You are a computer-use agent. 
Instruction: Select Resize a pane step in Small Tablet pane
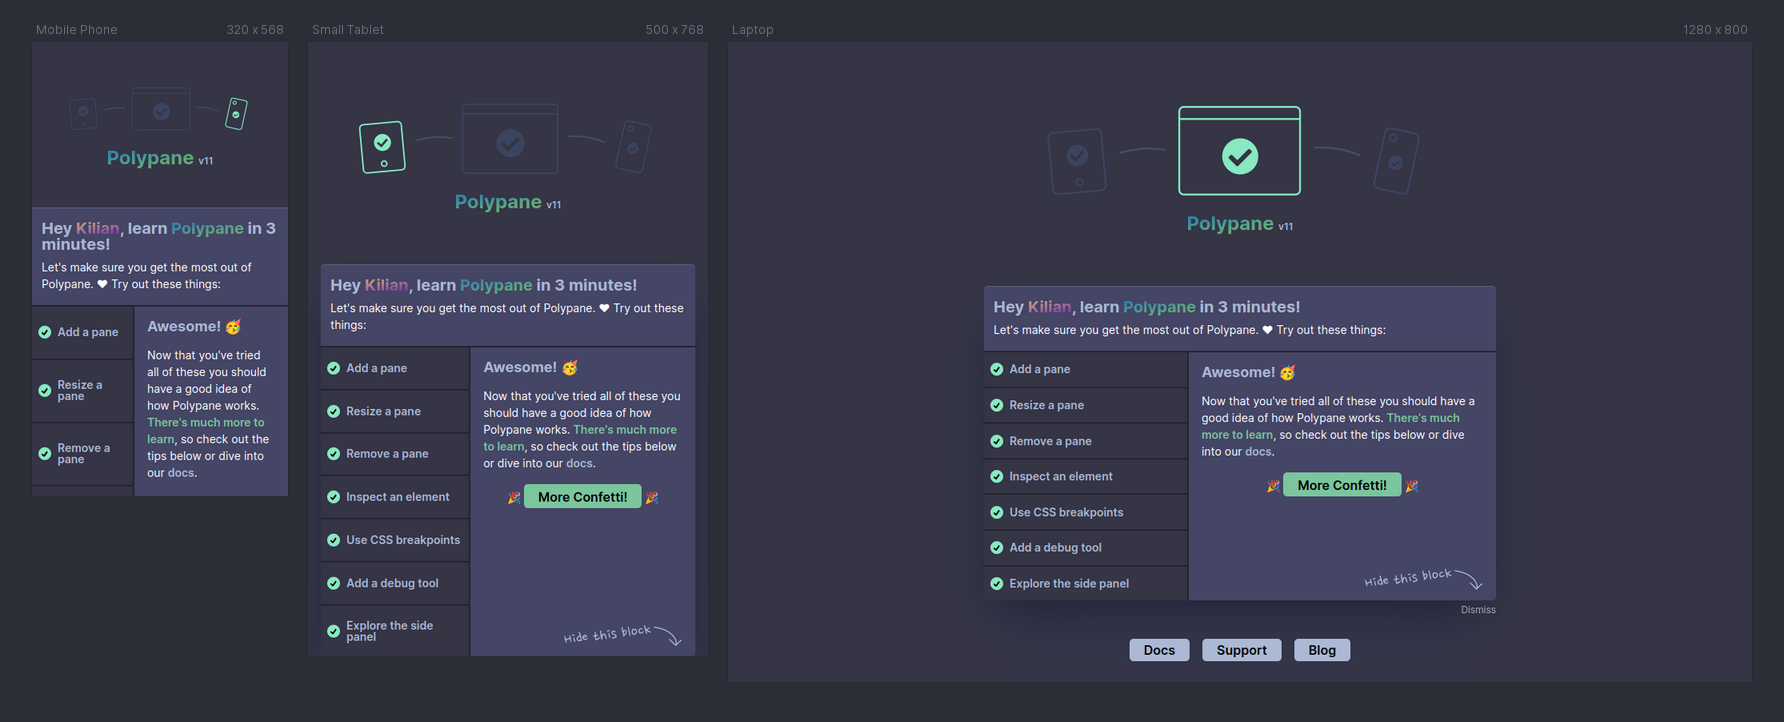395,411
